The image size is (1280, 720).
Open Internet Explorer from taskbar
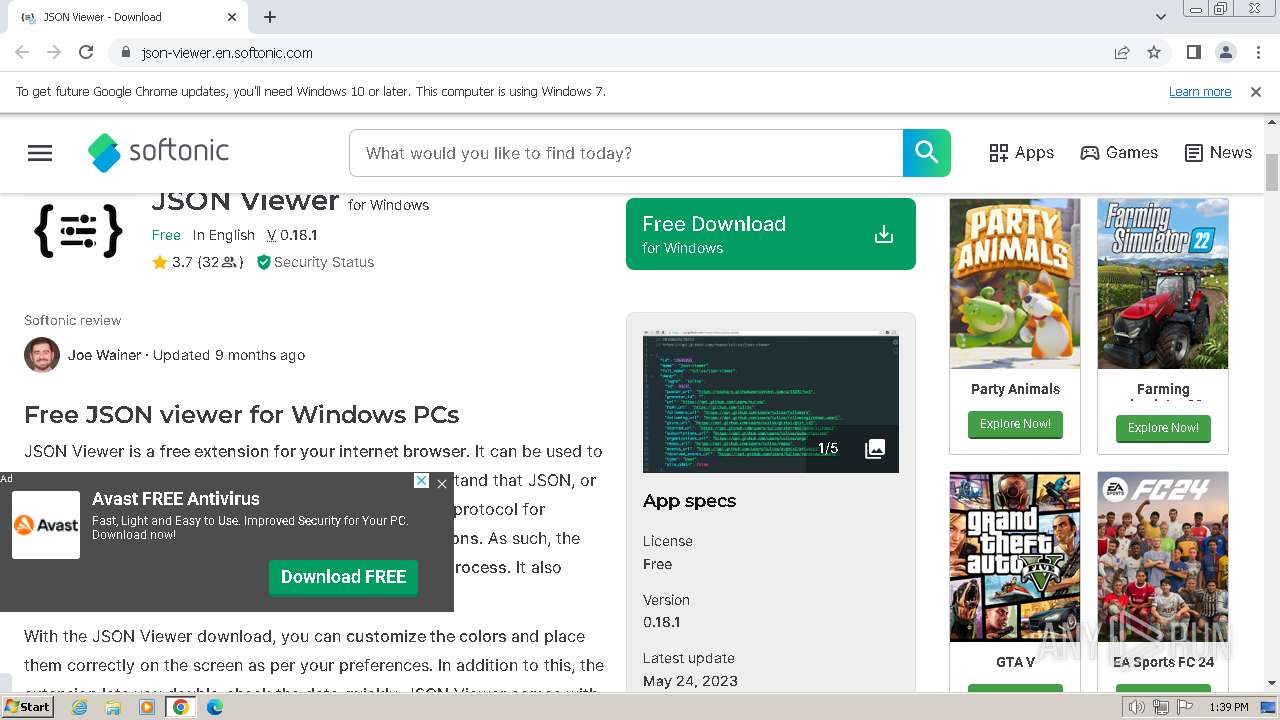coord(80,707)
